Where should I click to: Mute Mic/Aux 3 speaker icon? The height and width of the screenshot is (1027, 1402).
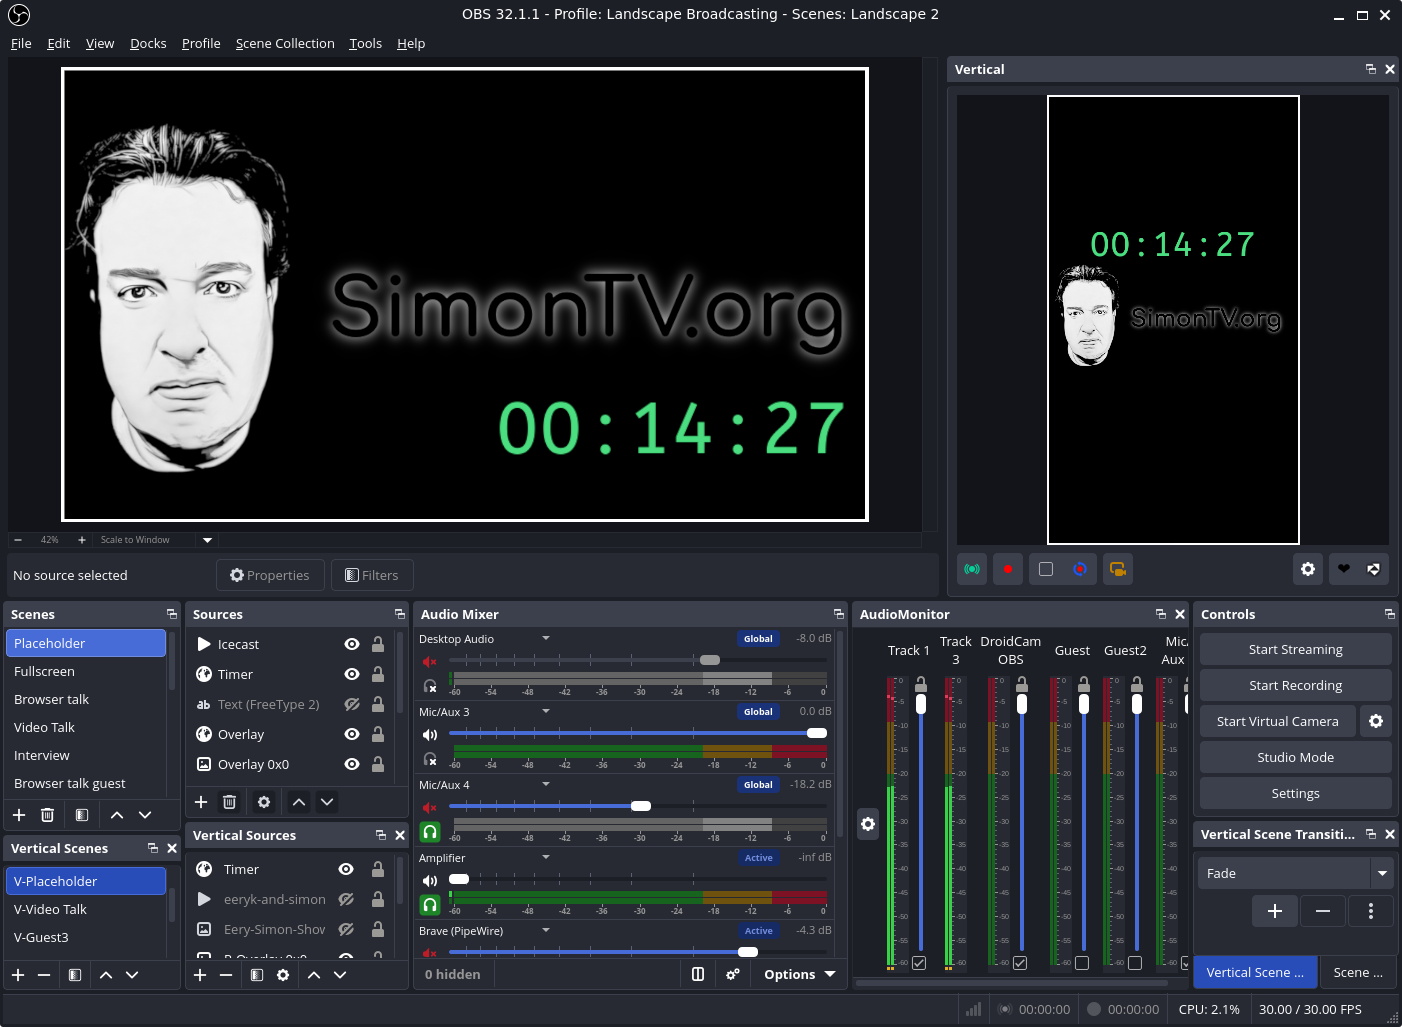pos(430,735)
